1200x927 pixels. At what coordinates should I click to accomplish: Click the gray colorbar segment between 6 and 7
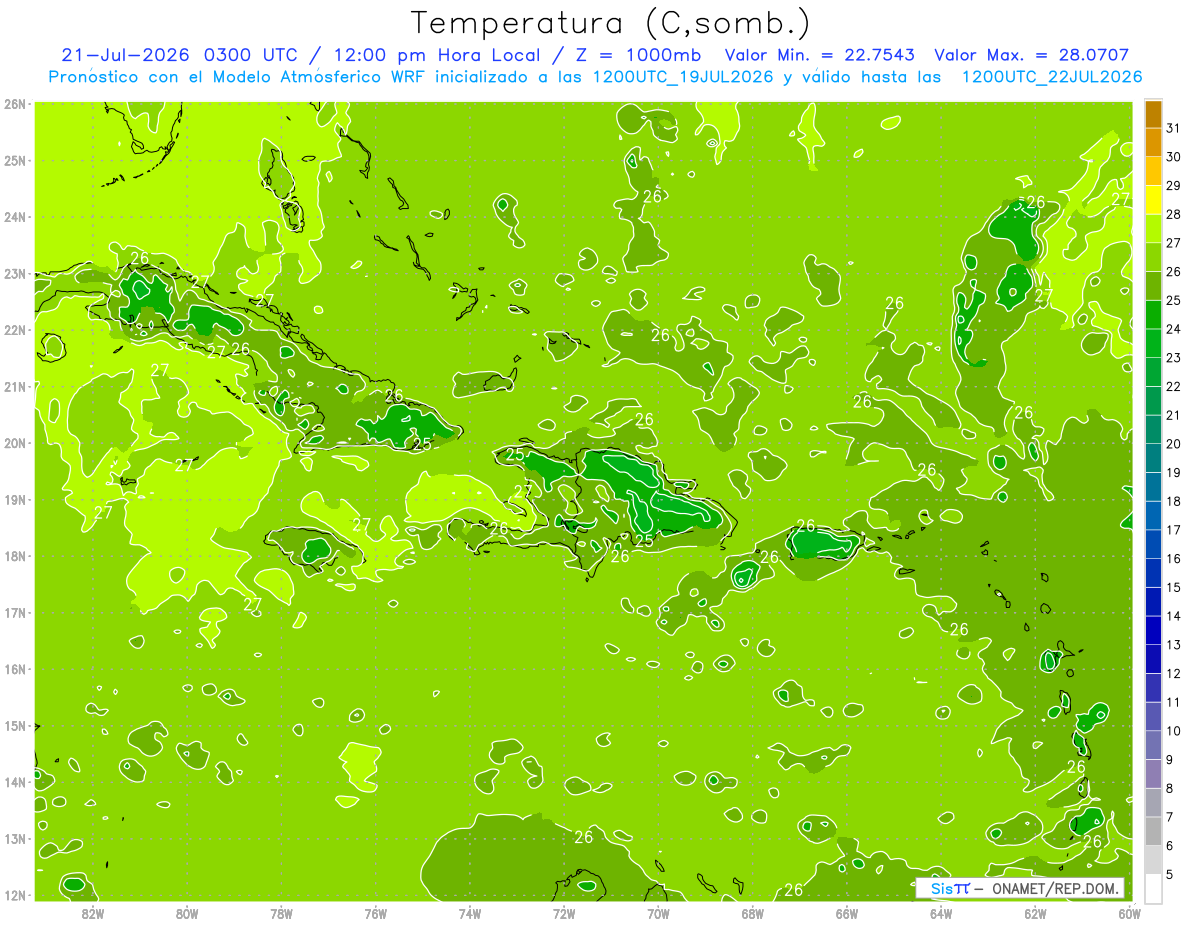(x=1153, y=831)
